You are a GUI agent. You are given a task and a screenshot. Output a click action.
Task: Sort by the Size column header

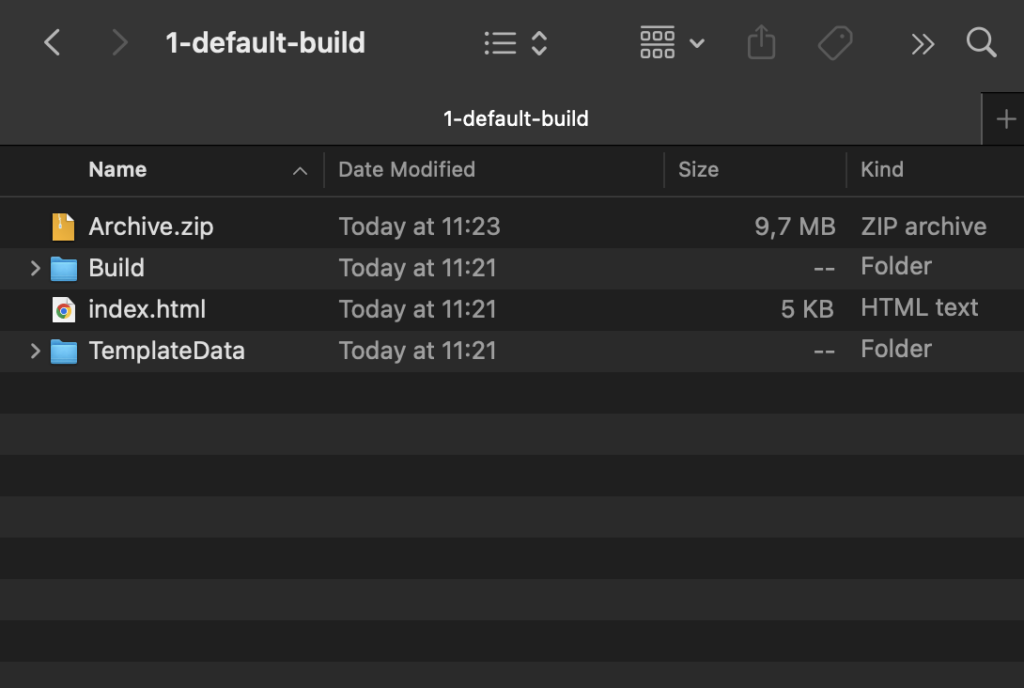pyautogui.click(x=698, y=170)
